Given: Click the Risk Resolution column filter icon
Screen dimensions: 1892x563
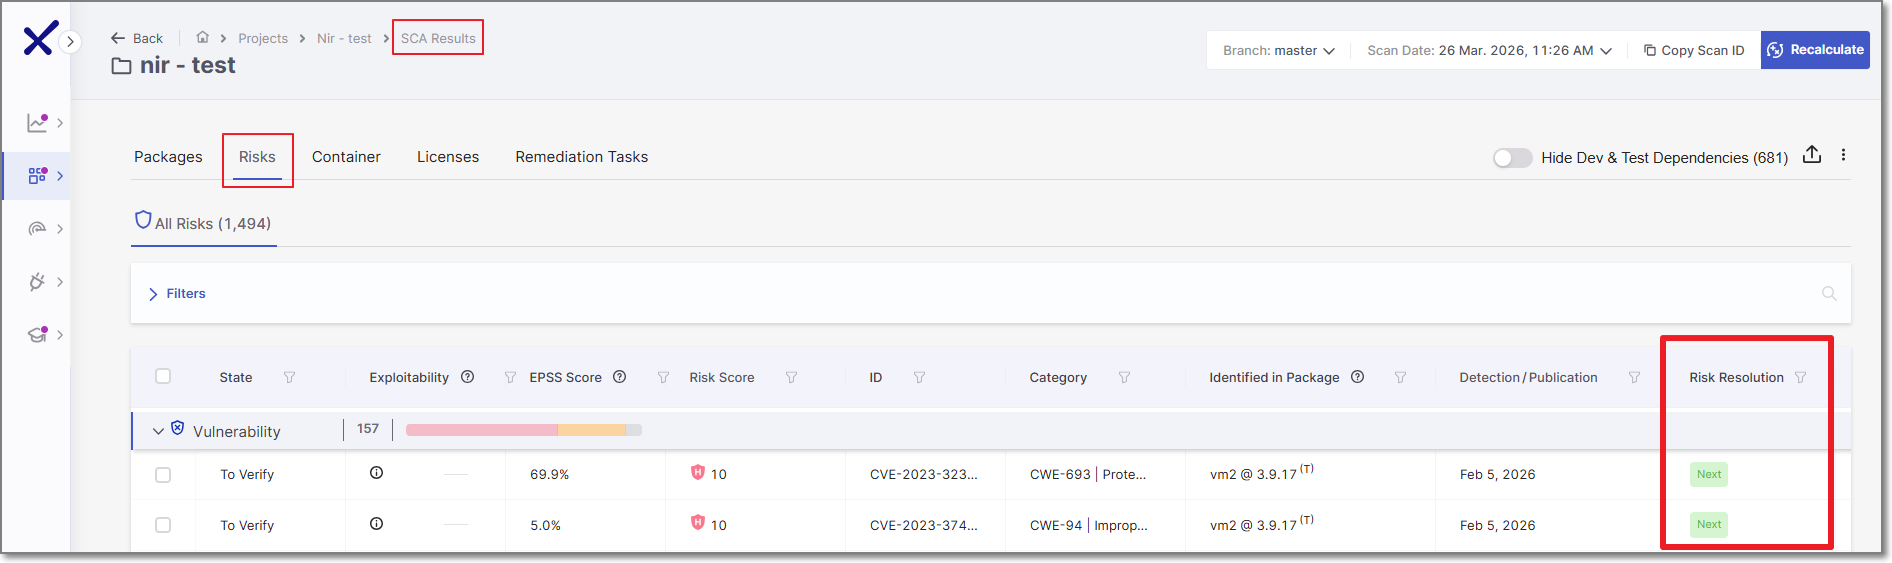Looking at the screenshot, I should pos(1800,377).
